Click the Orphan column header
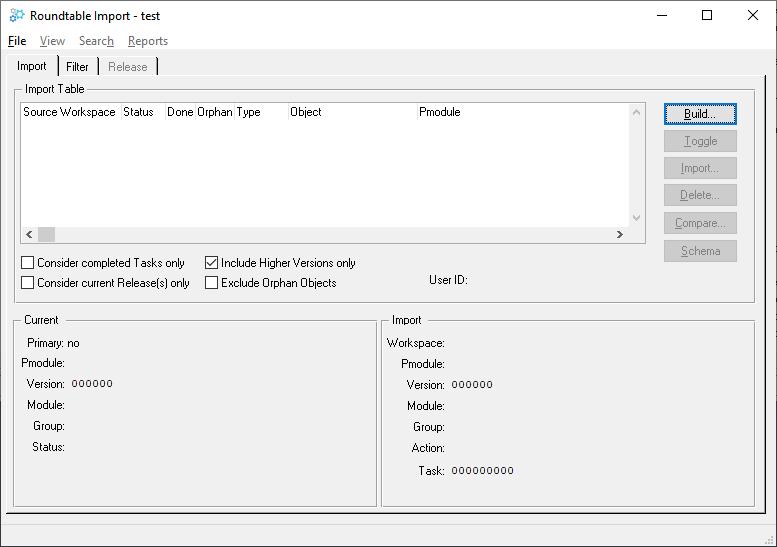Viewport: 777px width, 547px height. click(x=215, y=112)
